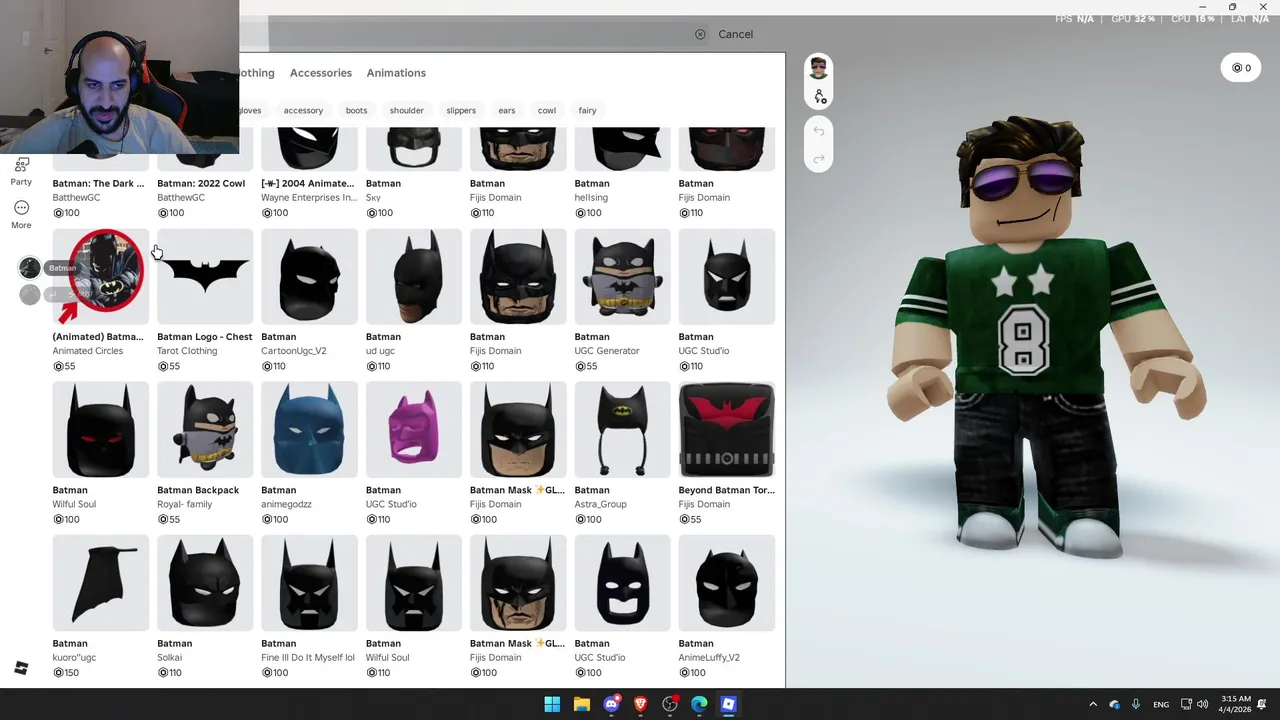Select the Batman mask by AnimeLuffy_V2
Screen dimensions: 1280x720
click(727, 583)
